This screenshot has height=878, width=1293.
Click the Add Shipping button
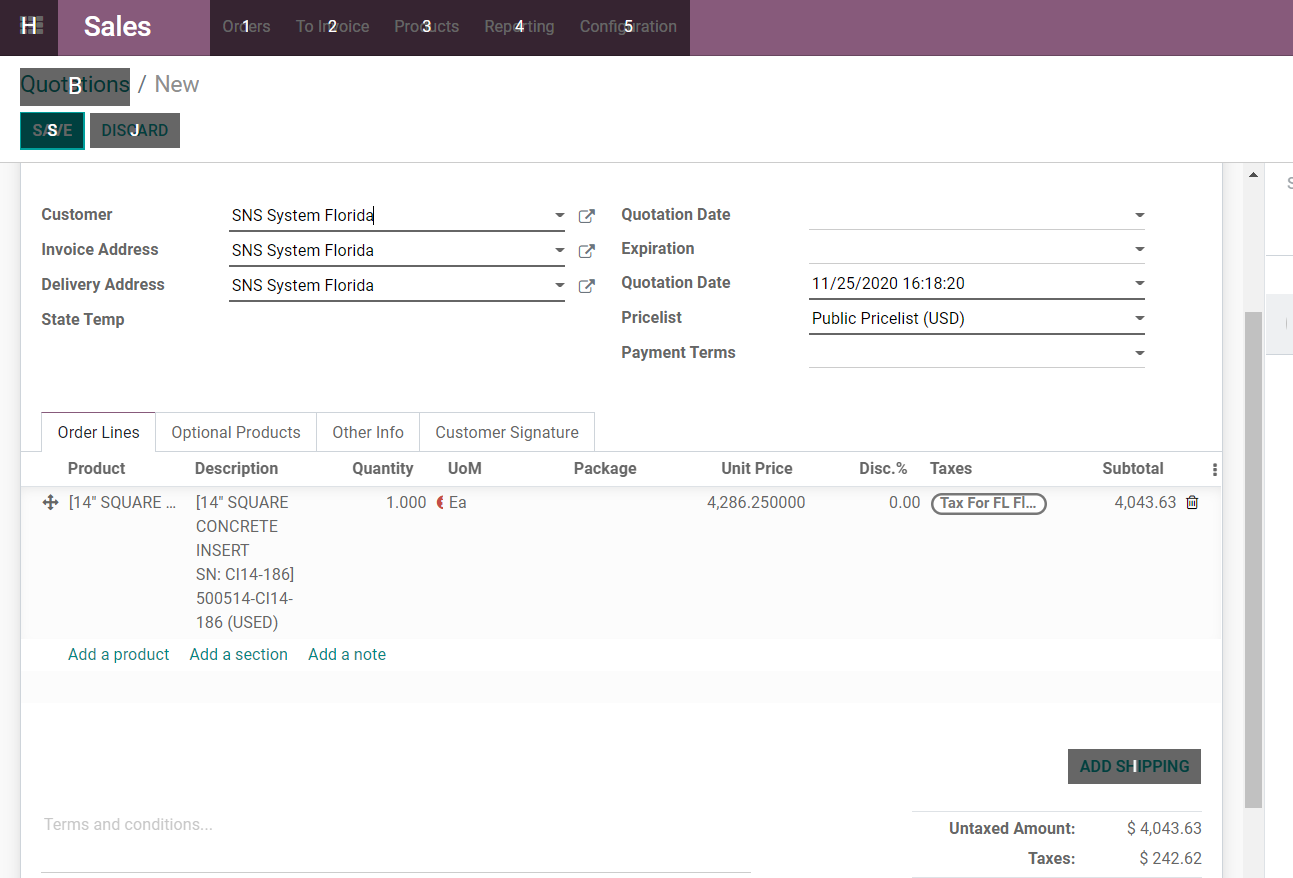point(1134,766)
